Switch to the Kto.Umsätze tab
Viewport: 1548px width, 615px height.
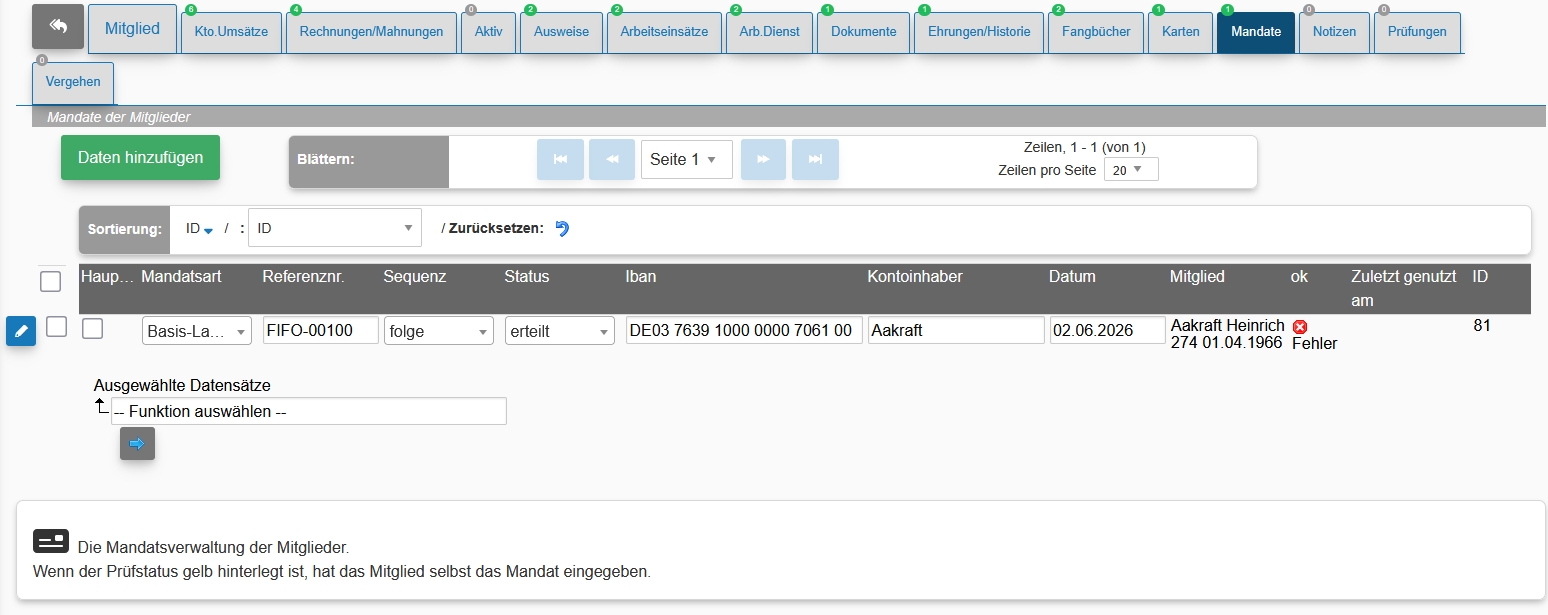click(231, 31)
